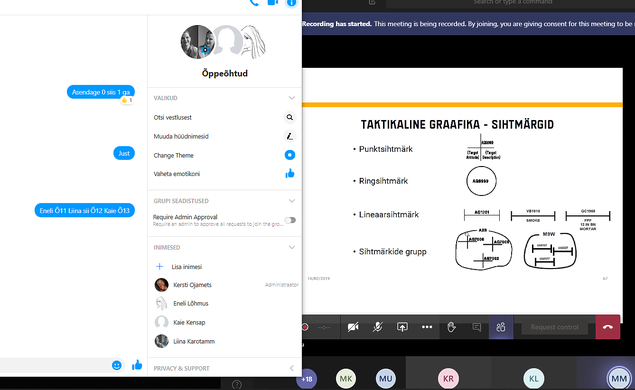Expand the PRIVACY & SUPPORT section
Screen dimensions: 635x390
292,368
